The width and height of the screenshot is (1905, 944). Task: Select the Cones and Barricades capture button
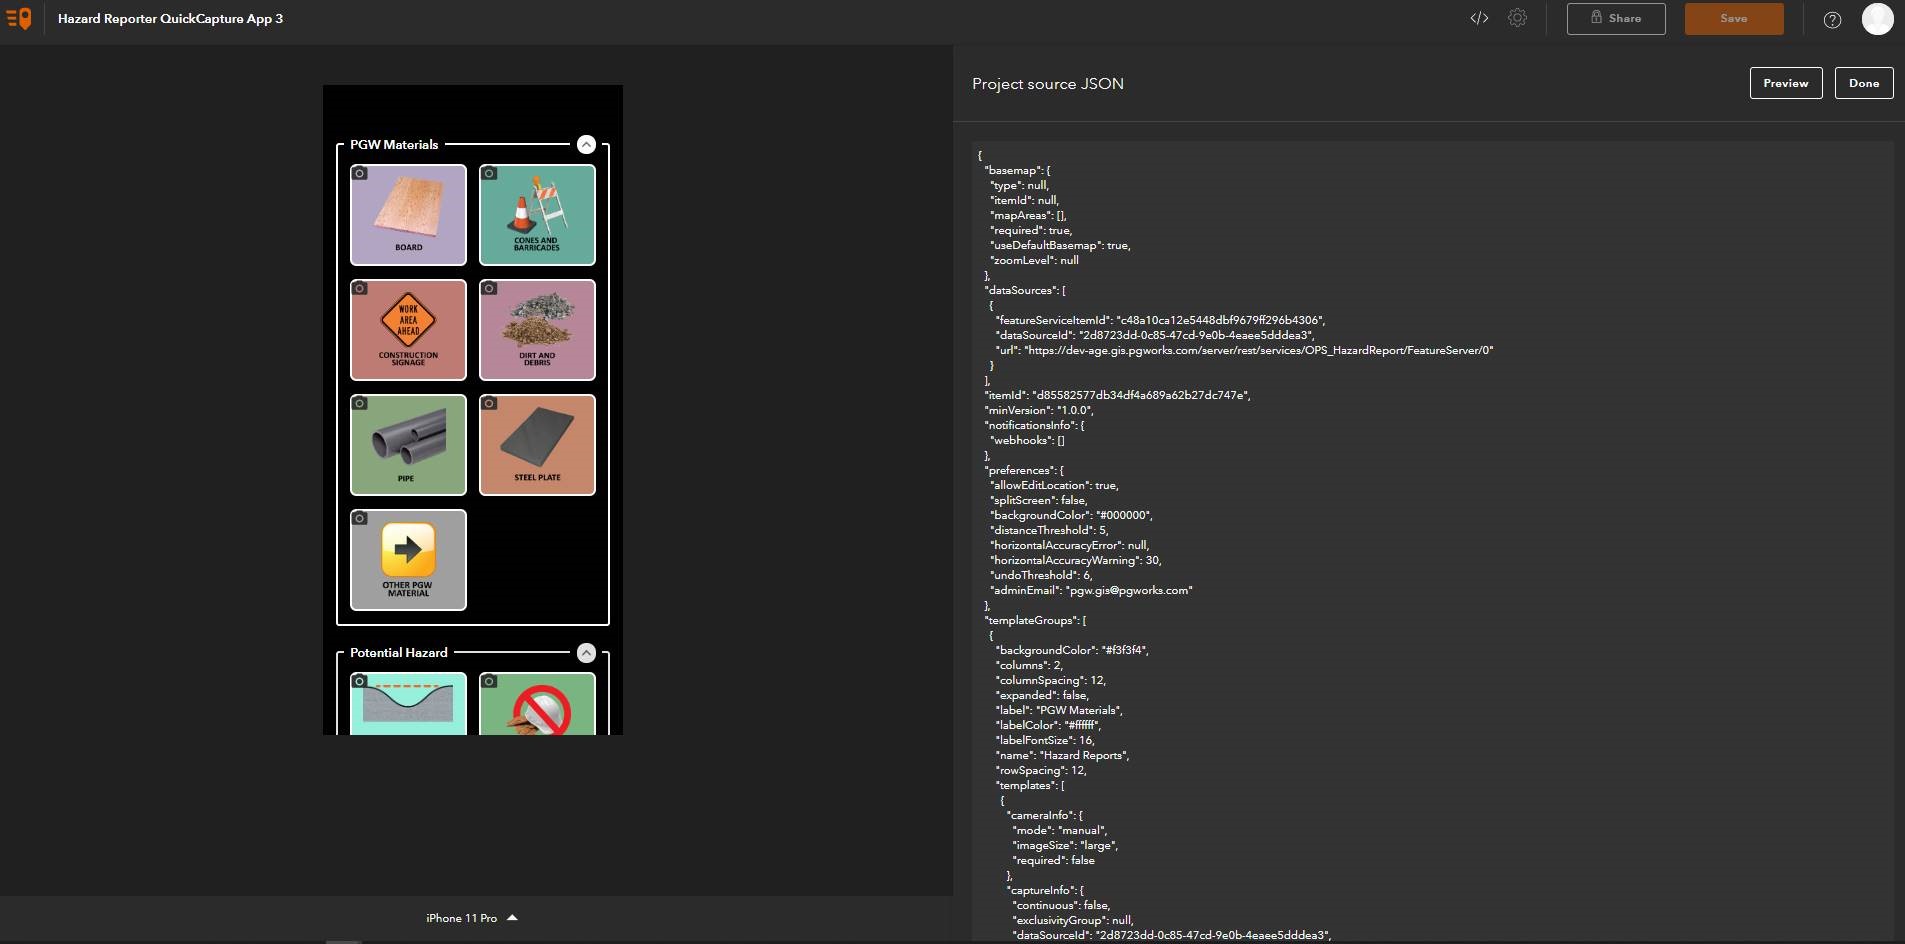tap(537, 215)
